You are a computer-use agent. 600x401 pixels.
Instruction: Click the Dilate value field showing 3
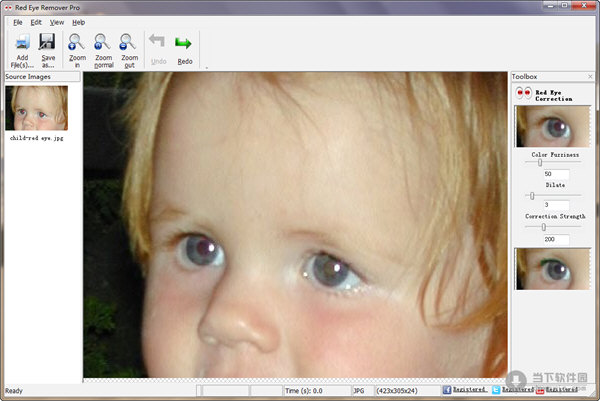click(x=556, y=205)
